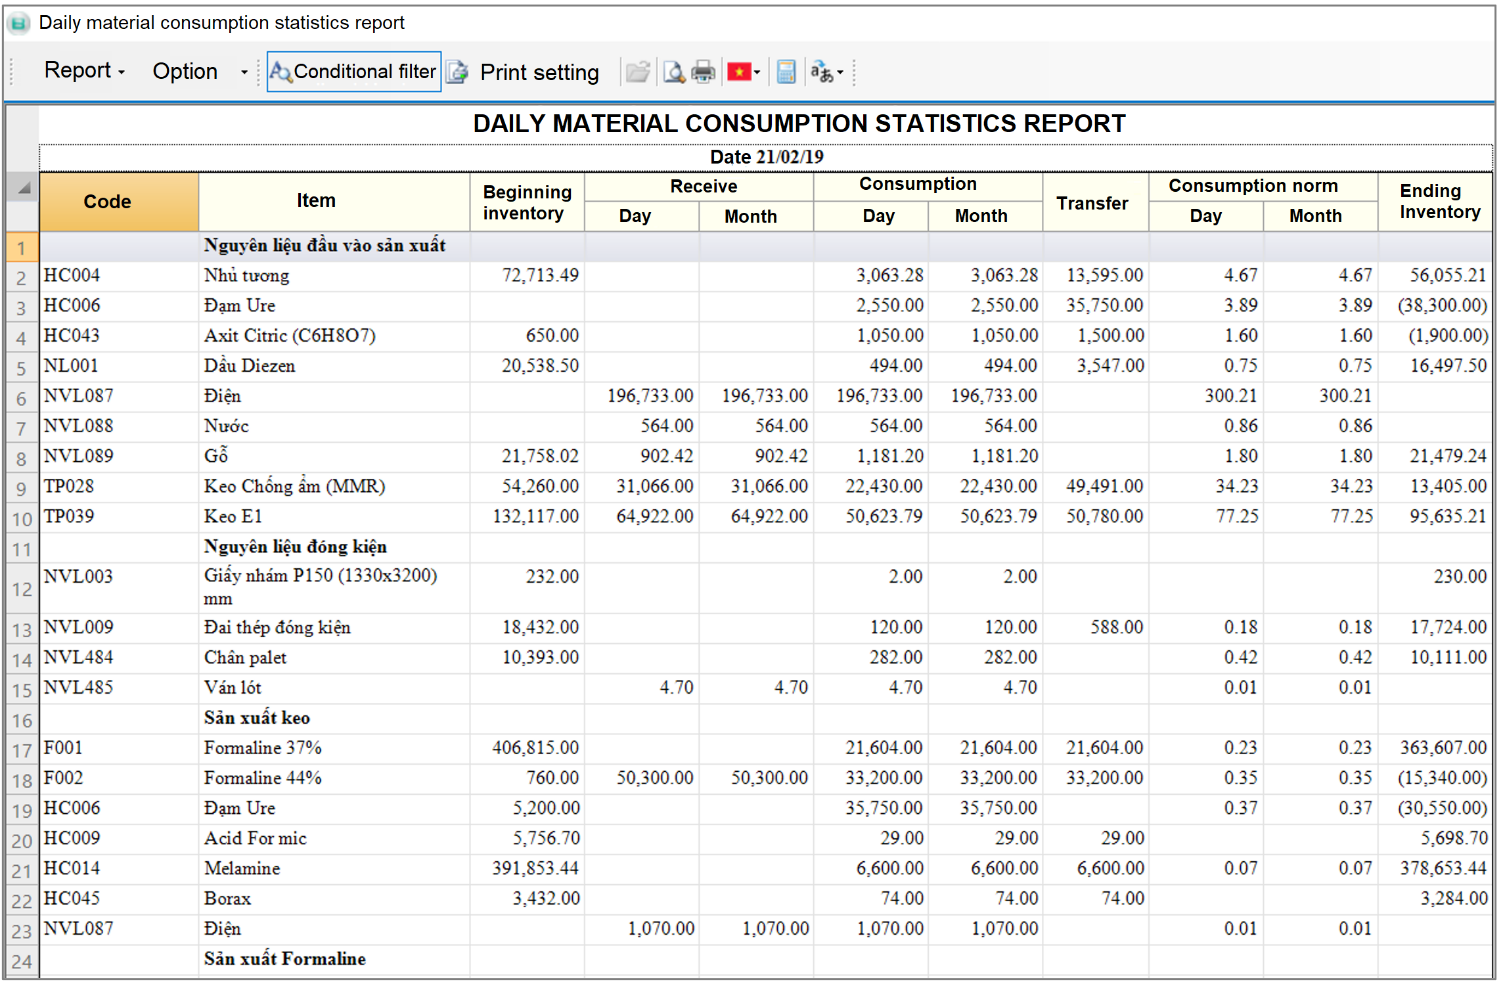This screenshot has height=984, width=1501.
Task: Select the HC043 Axit Citric code cell
Action: click(119, 336)
